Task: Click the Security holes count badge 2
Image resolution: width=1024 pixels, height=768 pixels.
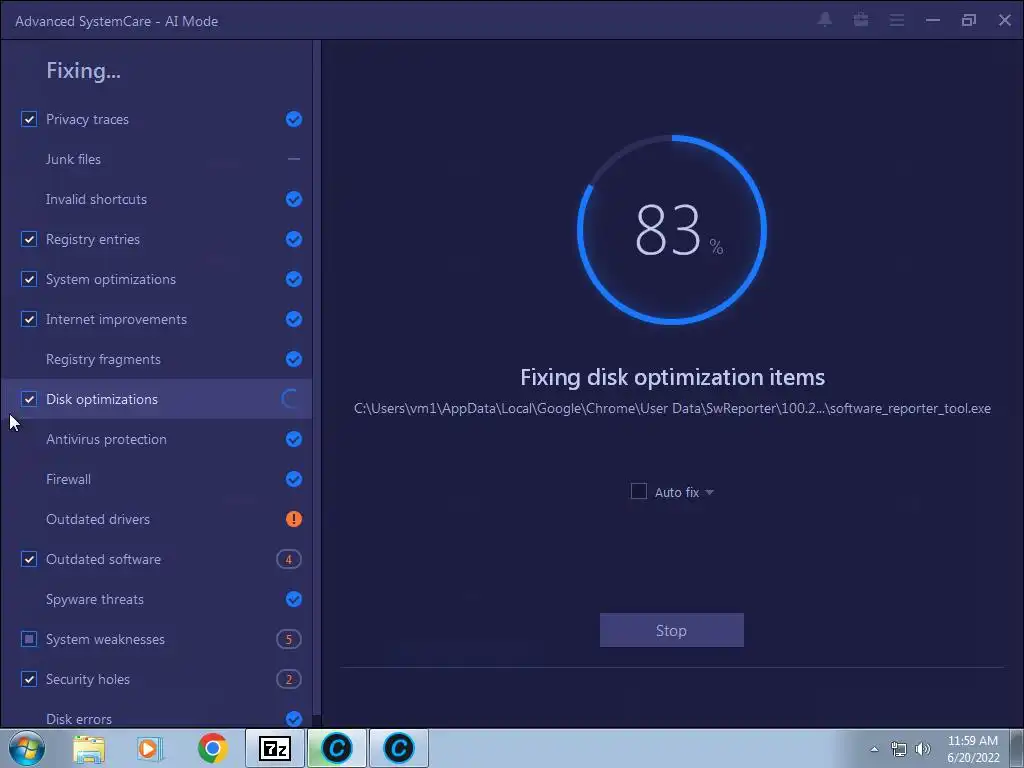Action: pyautogui.click(x=289, y=679)
